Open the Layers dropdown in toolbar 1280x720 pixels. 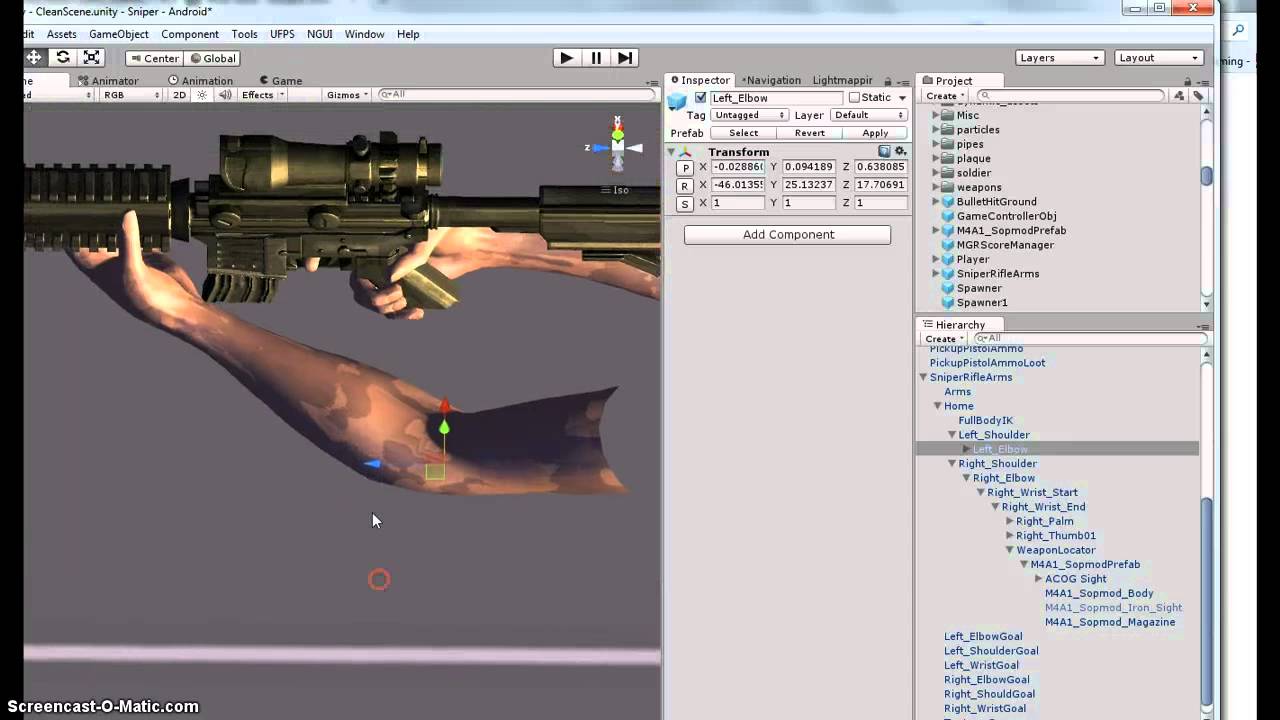(1060, 58)
